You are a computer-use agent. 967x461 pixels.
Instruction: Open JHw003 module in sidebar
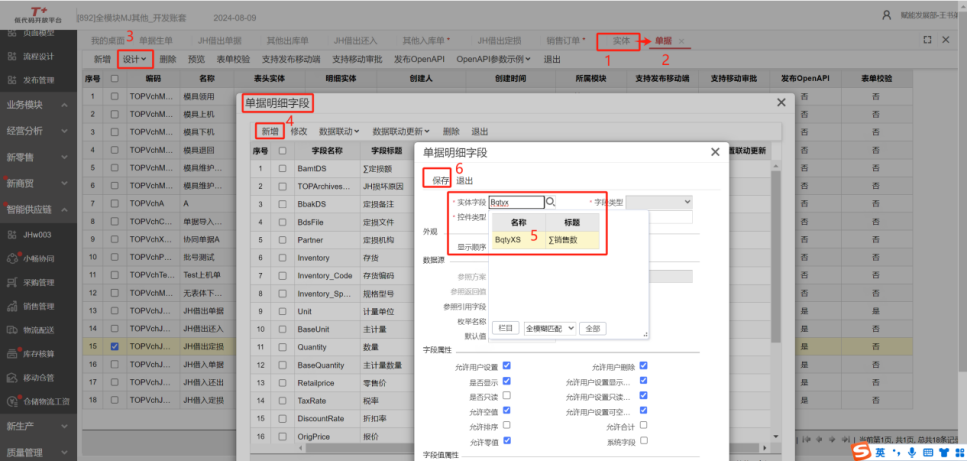pos(37,234)
